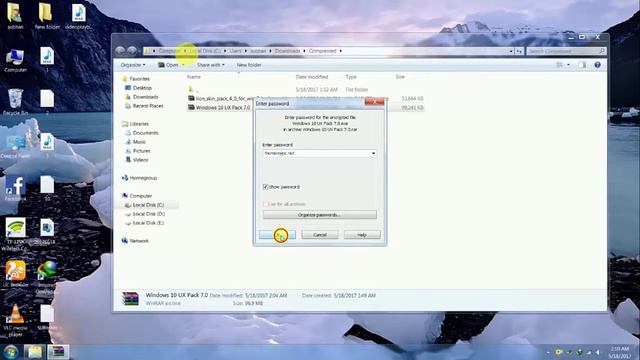Select the UC Browser desktop icon
Viewport: 640px width, 360px height.
point(15,274)
